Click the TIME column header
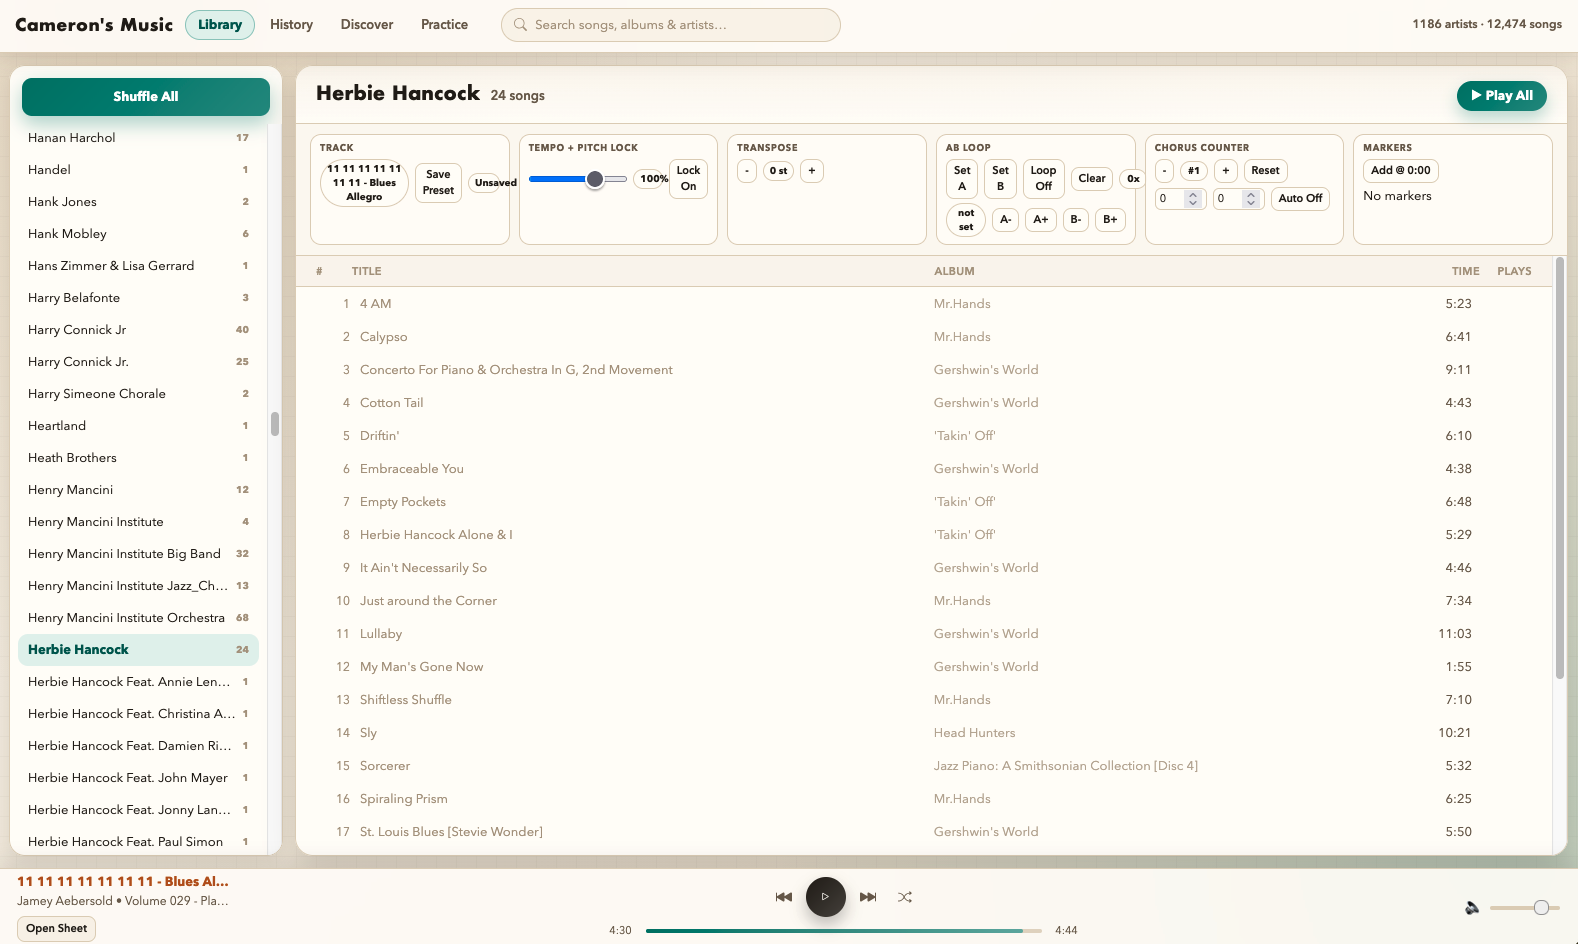The width and height of the screenshot is (1578, 944). [x=1465, y=271]
